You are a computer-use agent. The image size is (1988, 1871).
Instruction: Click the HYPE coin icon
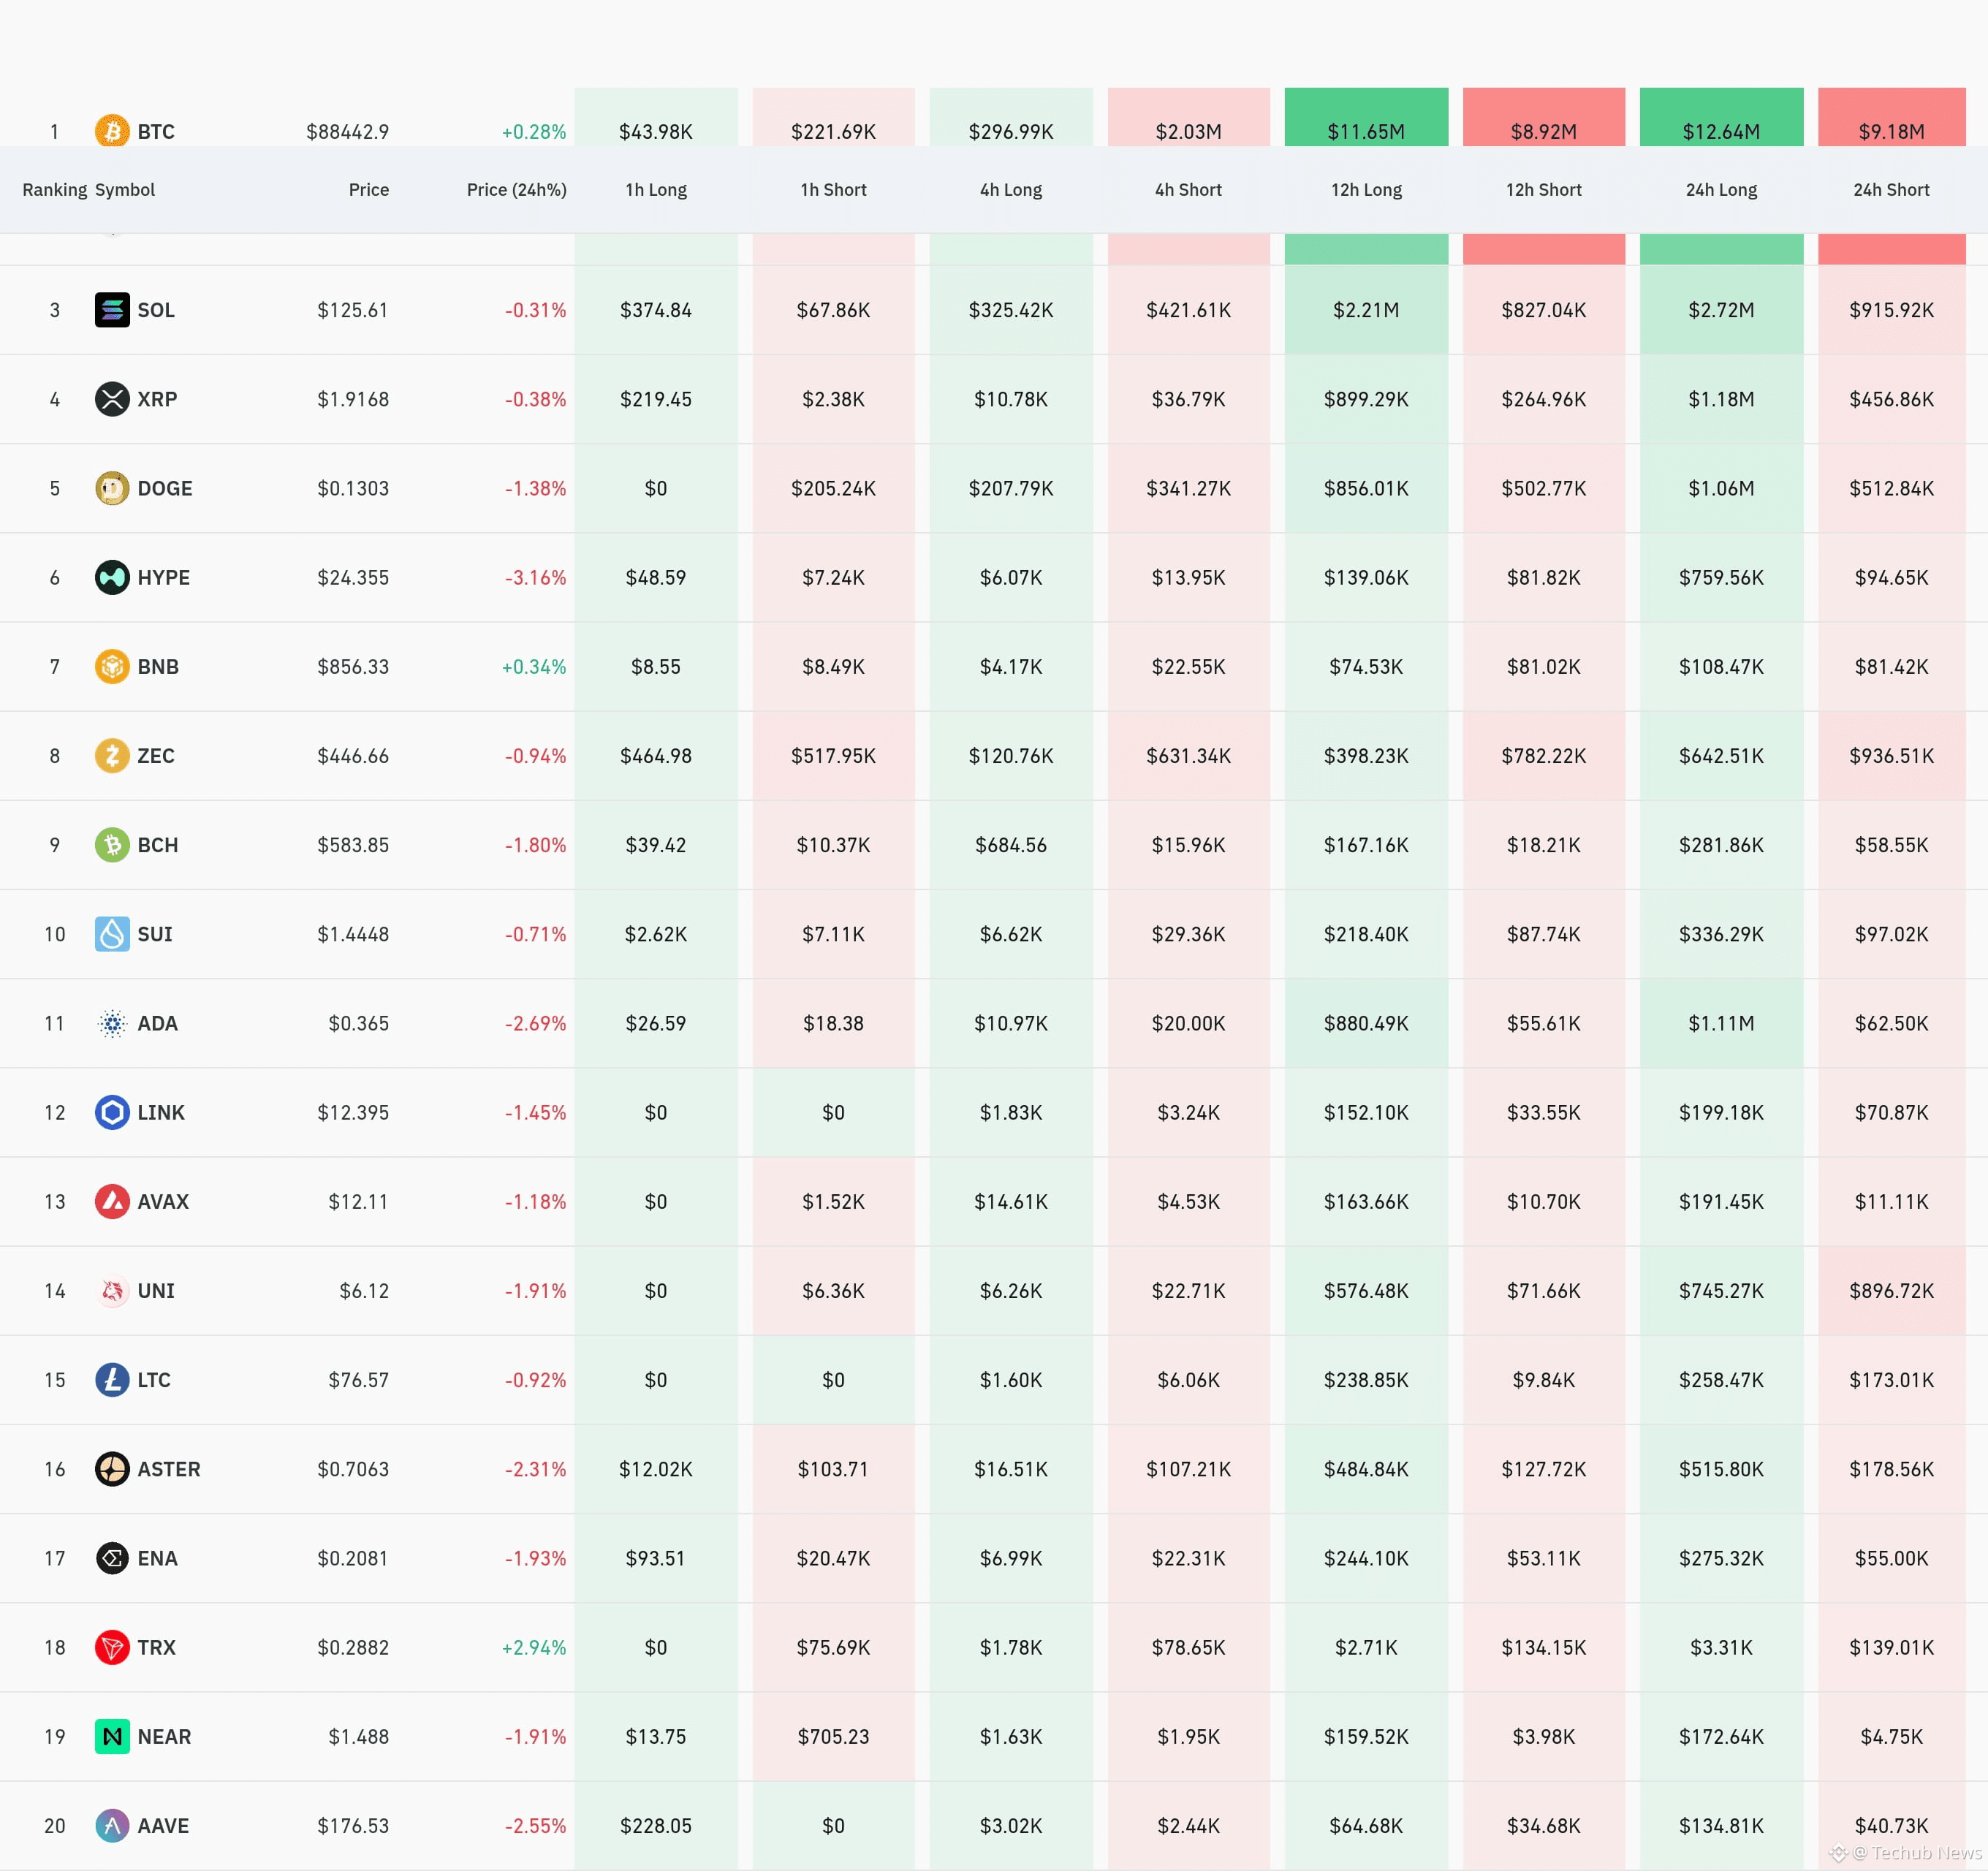pyautogui.click(x=112, y=577)
